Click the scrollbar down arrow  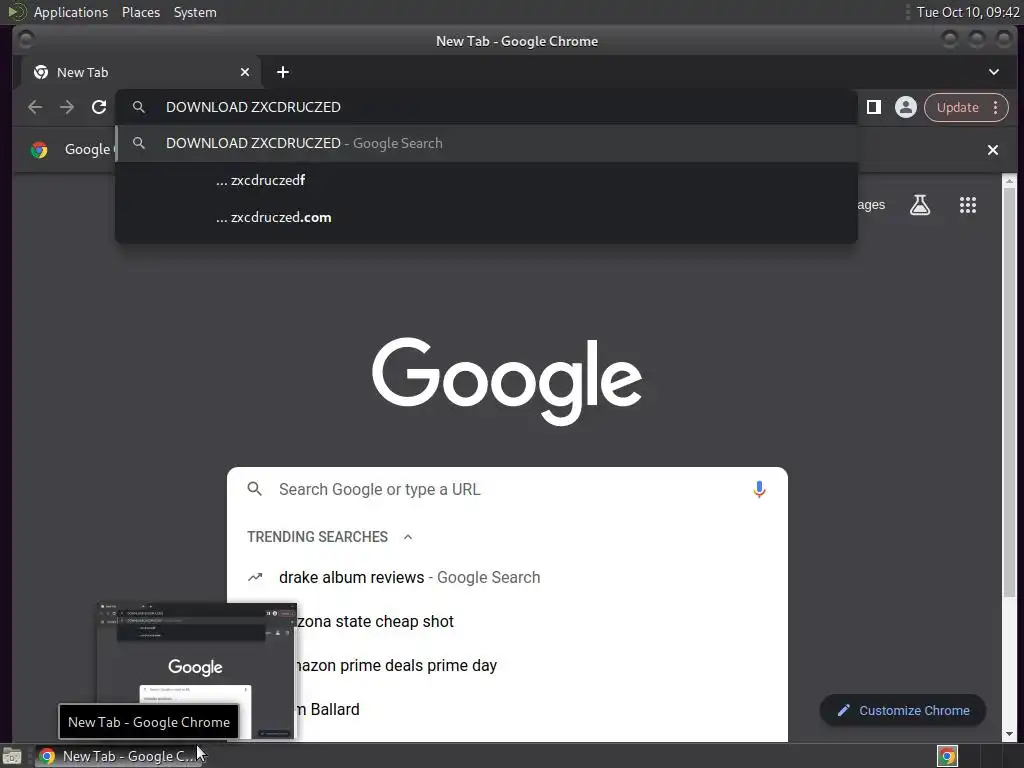(x=1010, y=734)
